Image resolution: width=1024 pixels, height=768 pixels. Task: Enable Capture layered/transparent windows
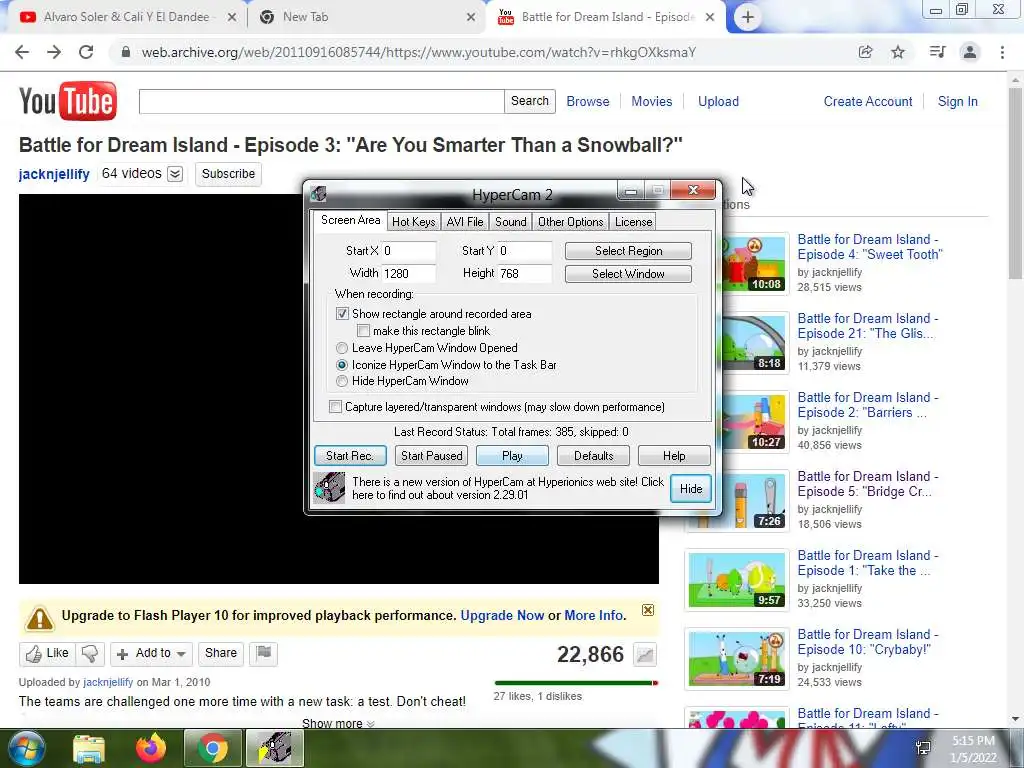[335, 407]
